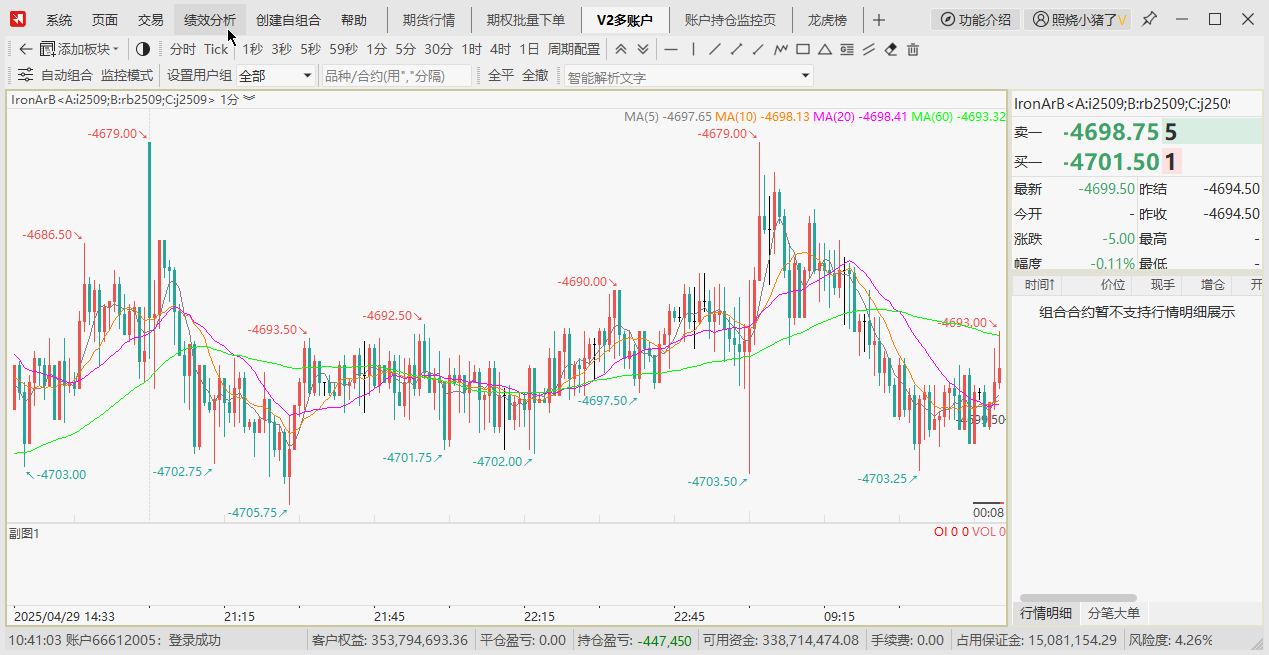Click the trash bin delete-drawings icon
Viewport: 1269px width, 655px height.
[x=913, y=49]
